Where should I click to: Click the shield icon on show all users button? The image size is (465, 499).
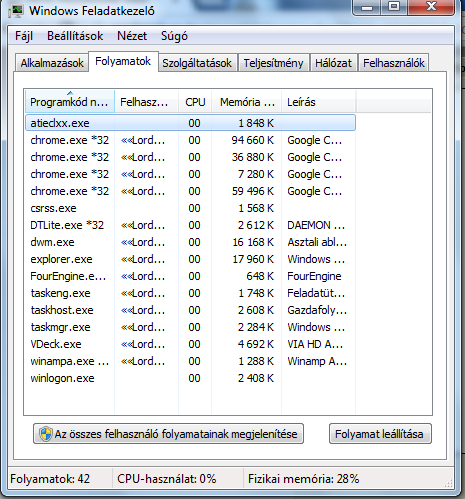coord(46,434)
